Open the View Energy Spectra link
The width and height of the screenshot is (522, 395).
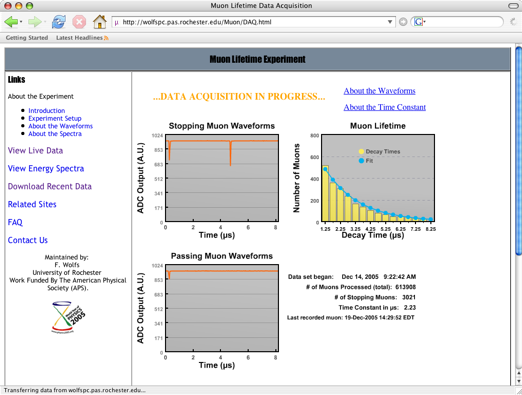(x=46, y=169)
